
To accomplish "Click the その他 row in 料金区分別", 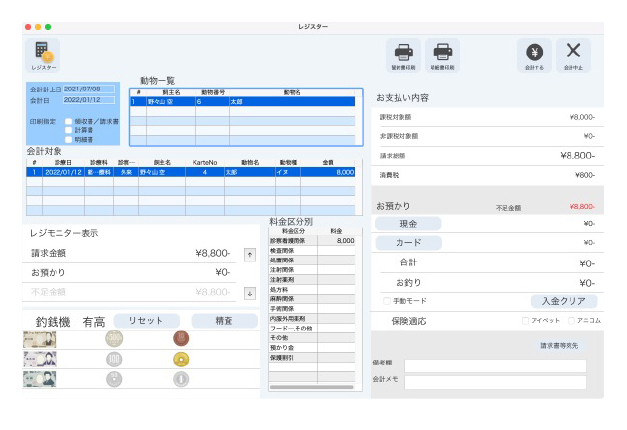I will coord(312,338).
